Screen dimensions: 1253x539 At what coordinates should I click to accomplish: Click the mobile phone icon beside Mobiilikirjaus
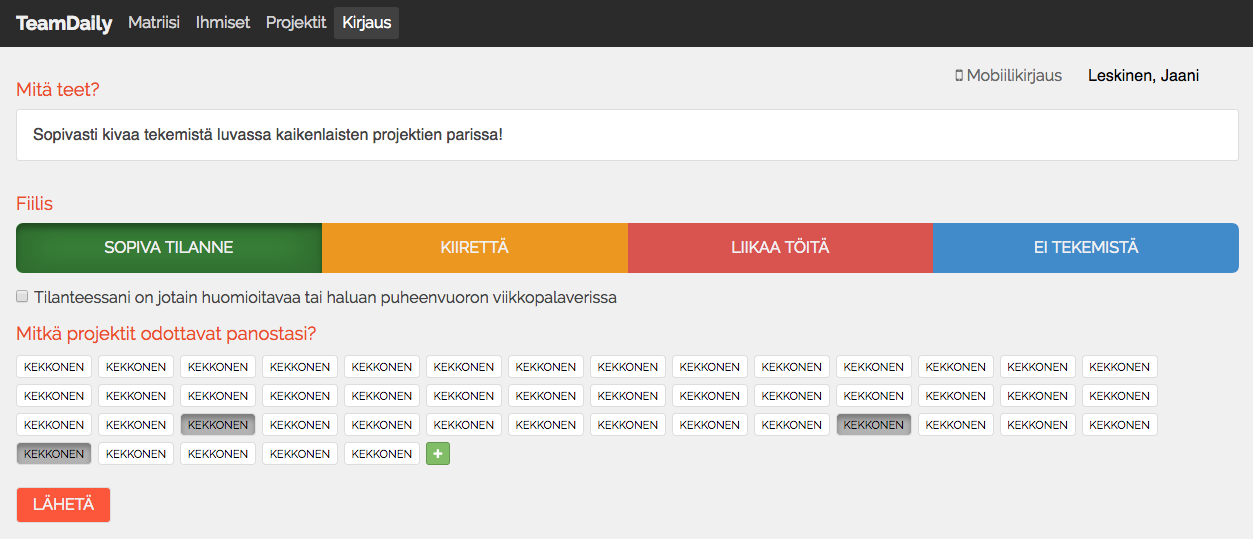pos(959,76)
